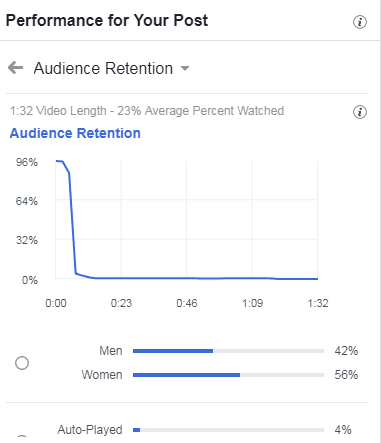Viewport: 381px width, 443px height.
Task: Click the 56% value next to Women
Action: pyautogui.click(x=346, y=375)
